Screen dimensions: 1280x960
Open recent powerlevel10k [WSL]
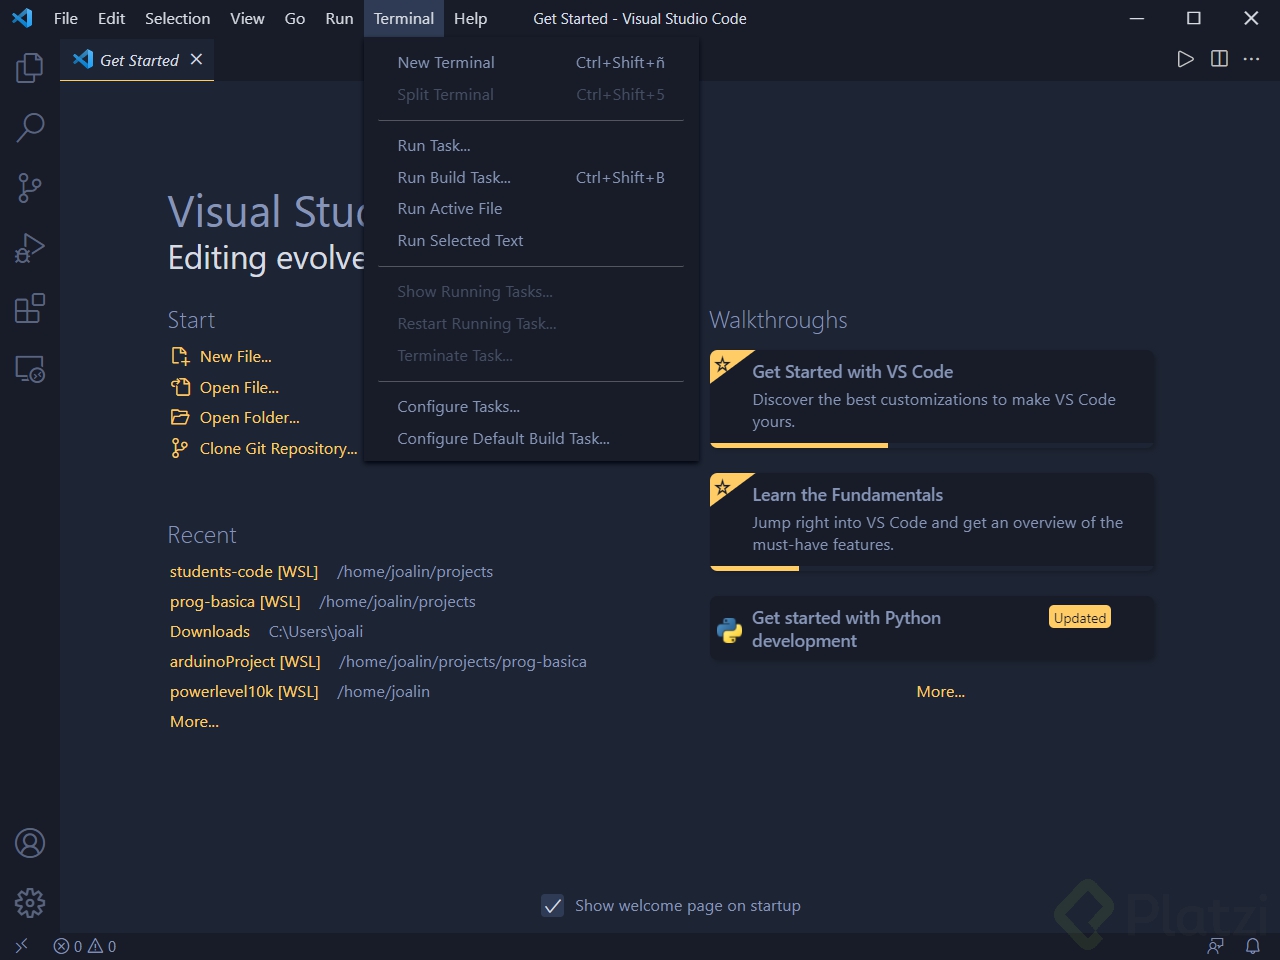[244, 691]
